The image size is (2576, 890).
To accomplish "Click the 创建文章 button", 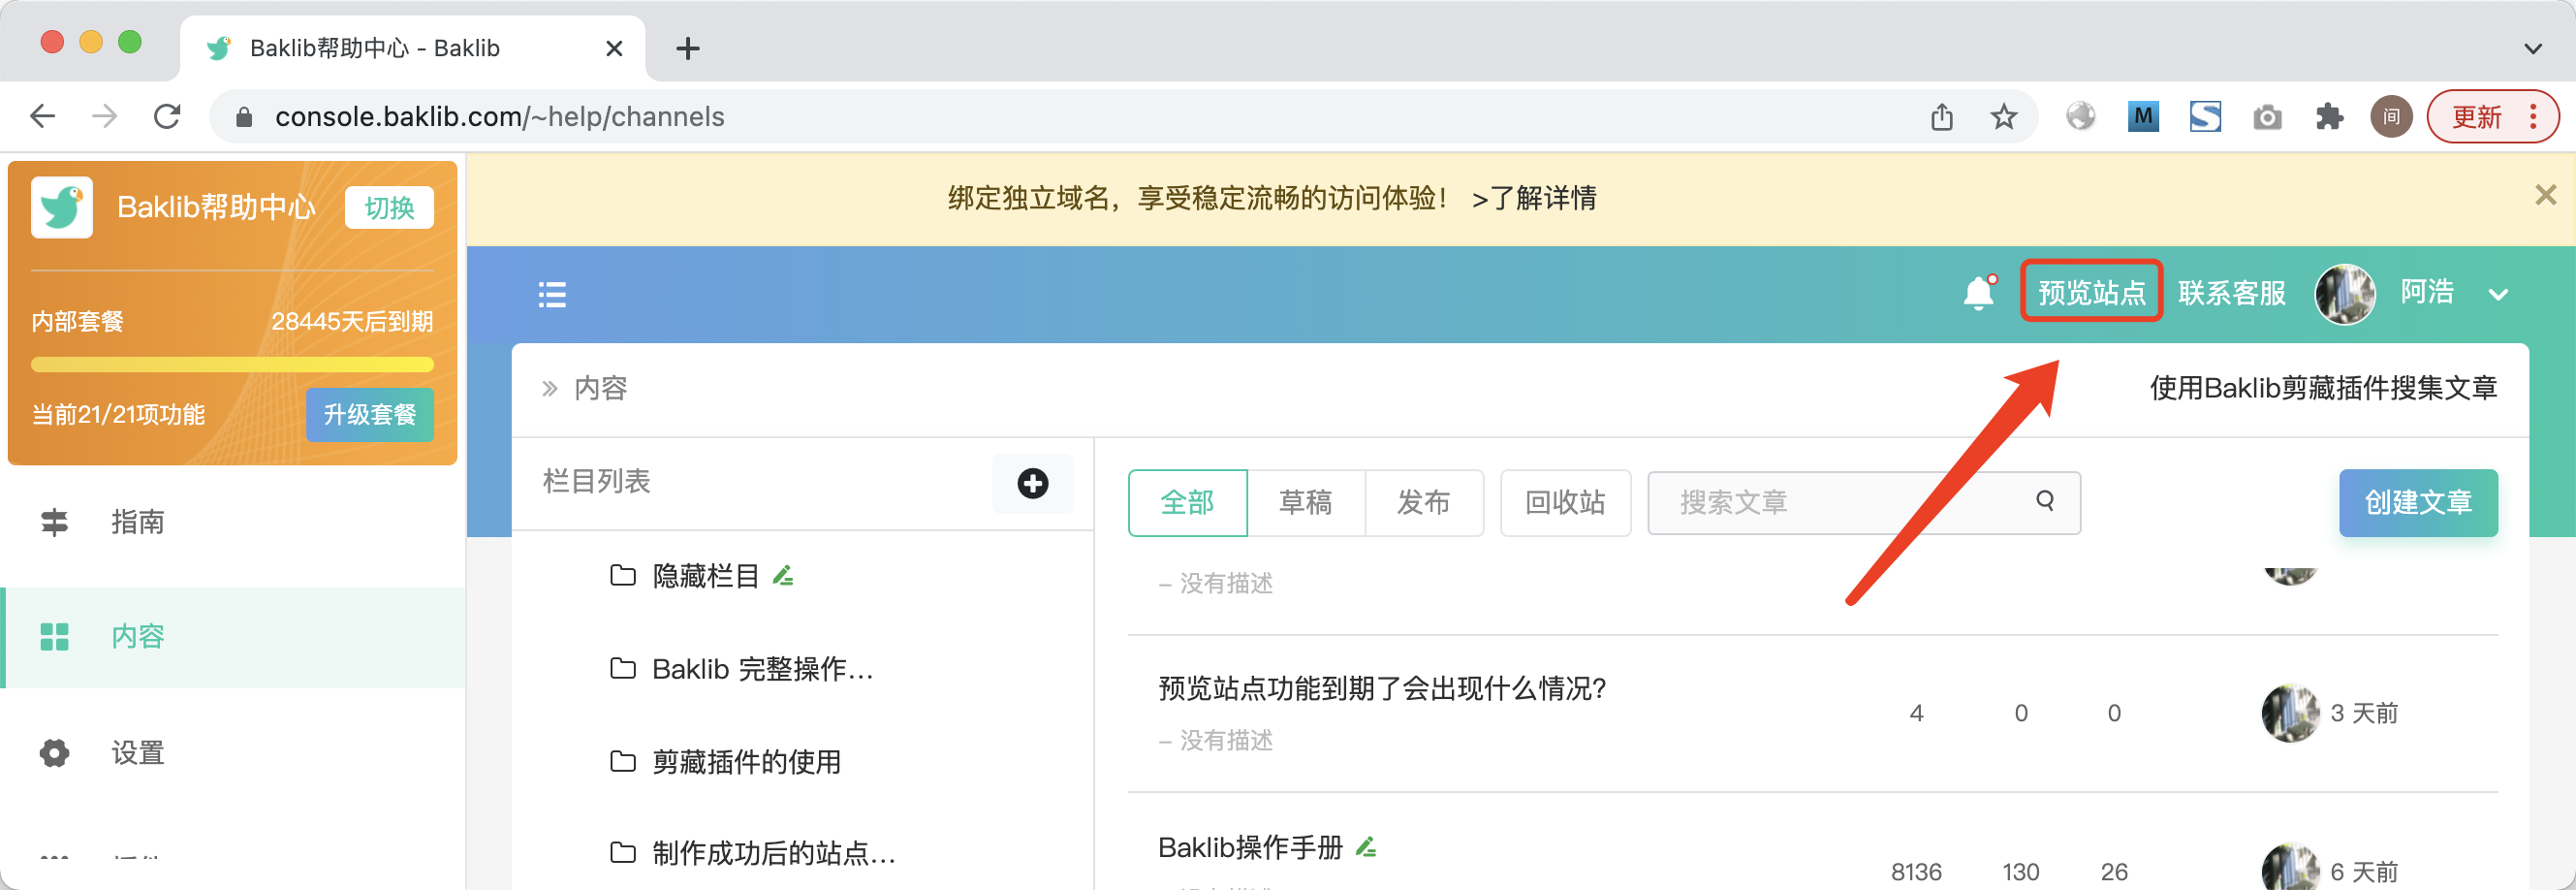I will (2418, 502).
